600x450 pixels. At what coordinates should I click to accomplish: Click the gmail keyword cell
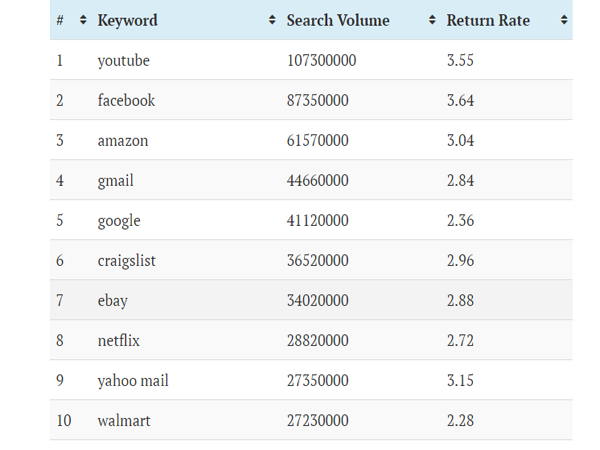click(116, 181)
